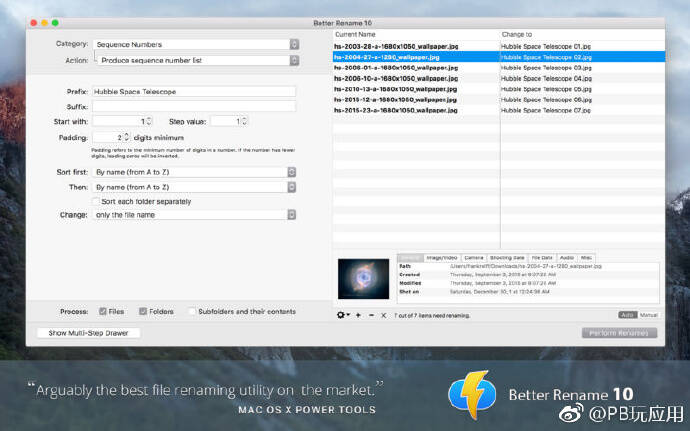The width and height of the screenshot is (690, 431).
Task: Click the Start with stepper arrows
Action: pos(149,121)
